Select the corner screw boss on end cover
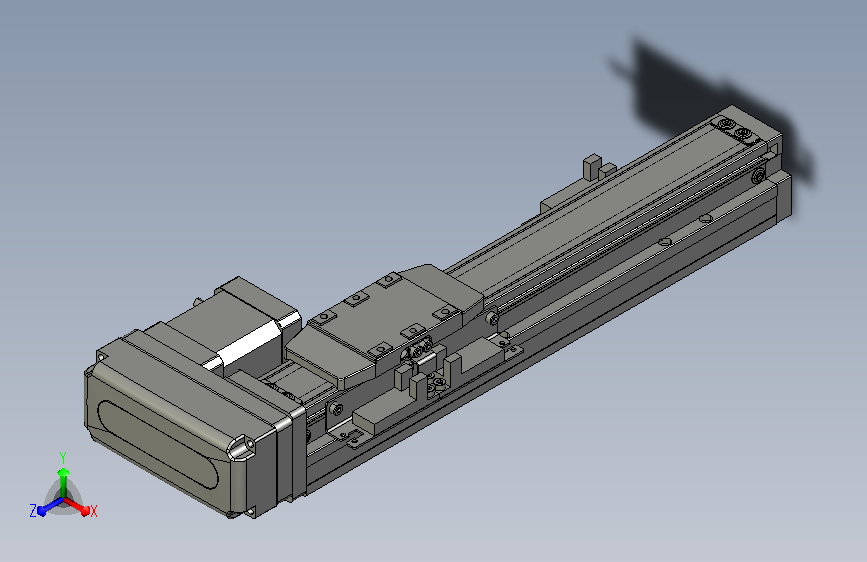Screen dimensions: 867x562 [241, 447]
